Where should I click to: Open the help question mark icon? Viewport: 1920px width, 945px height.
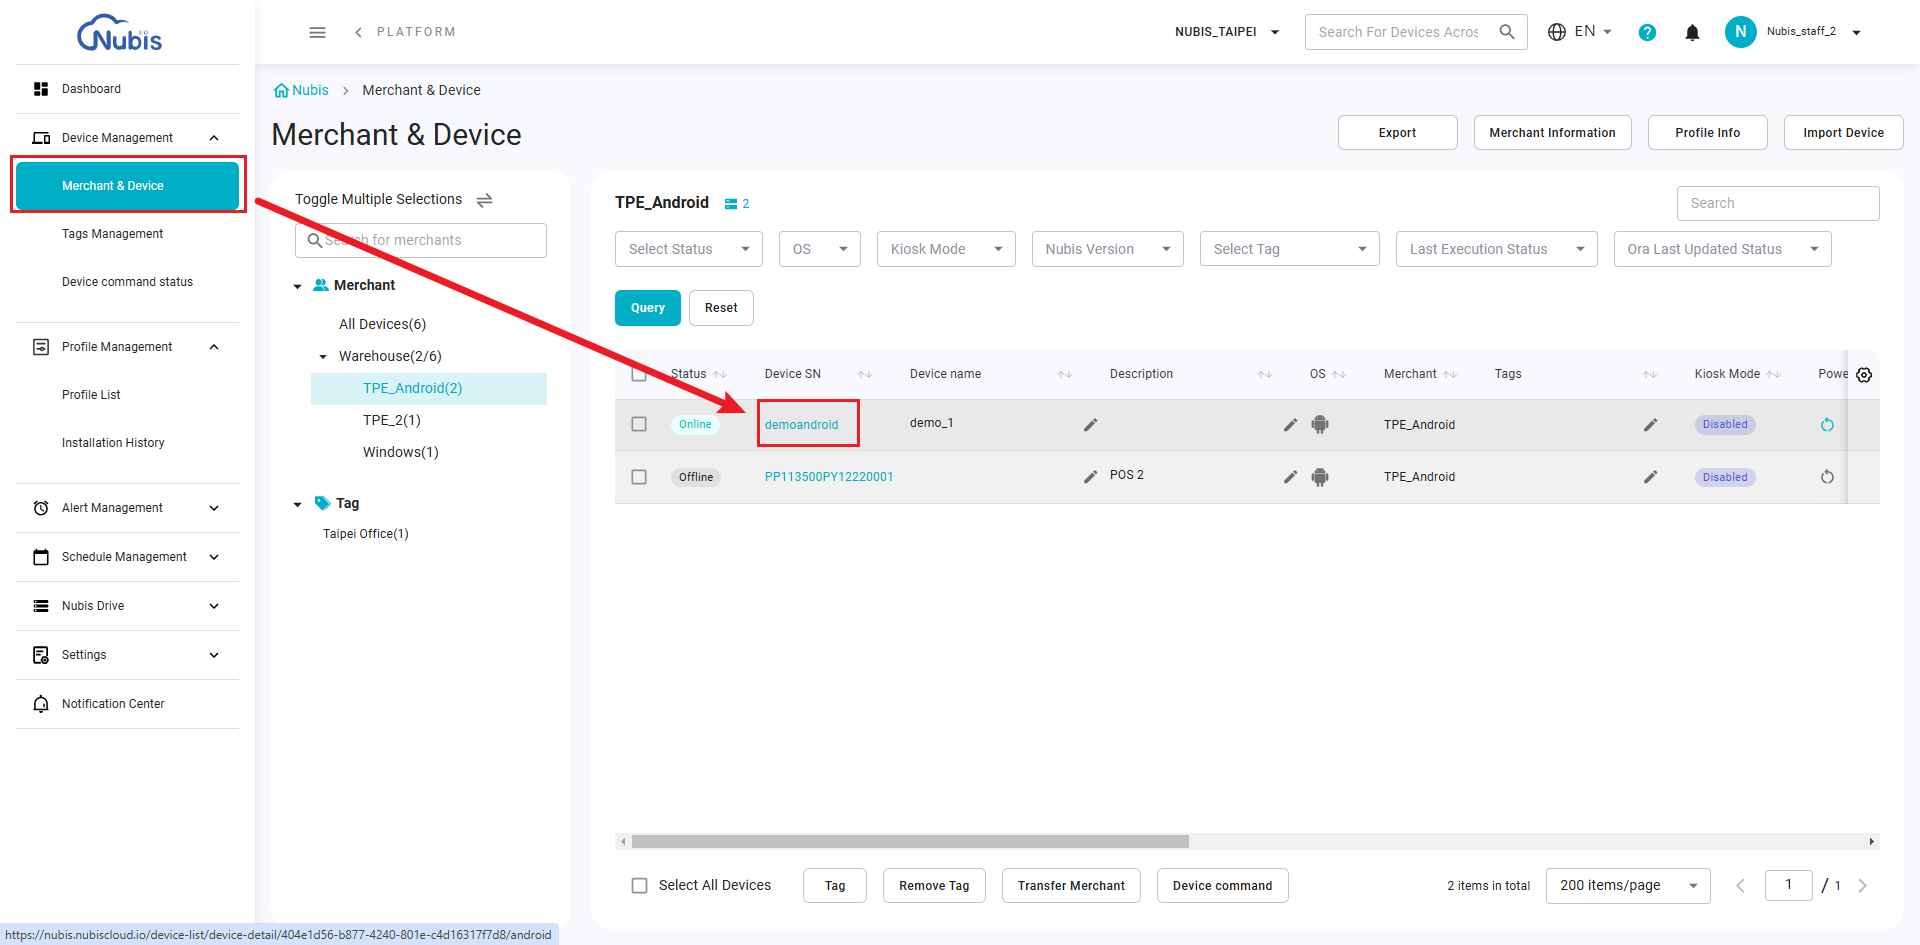1647,32
